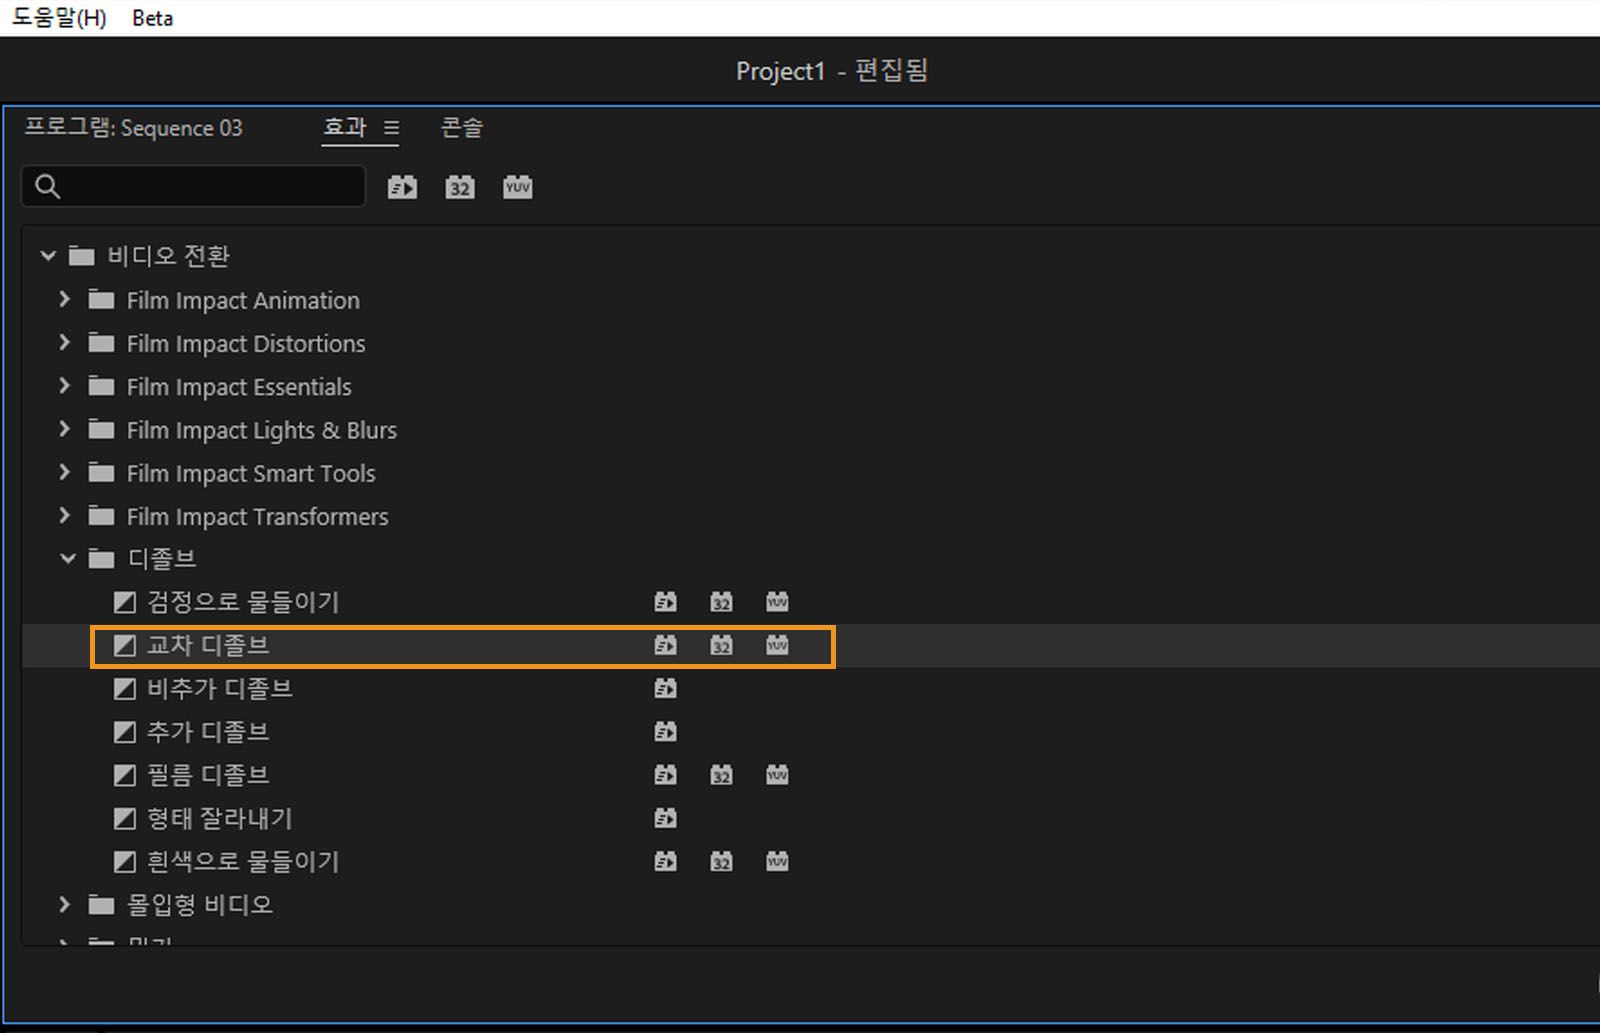Collapse the 디졸브 folder
Image resolution: width=1600 pixels, height=1033 pixels.
click(x=66, y=558)
